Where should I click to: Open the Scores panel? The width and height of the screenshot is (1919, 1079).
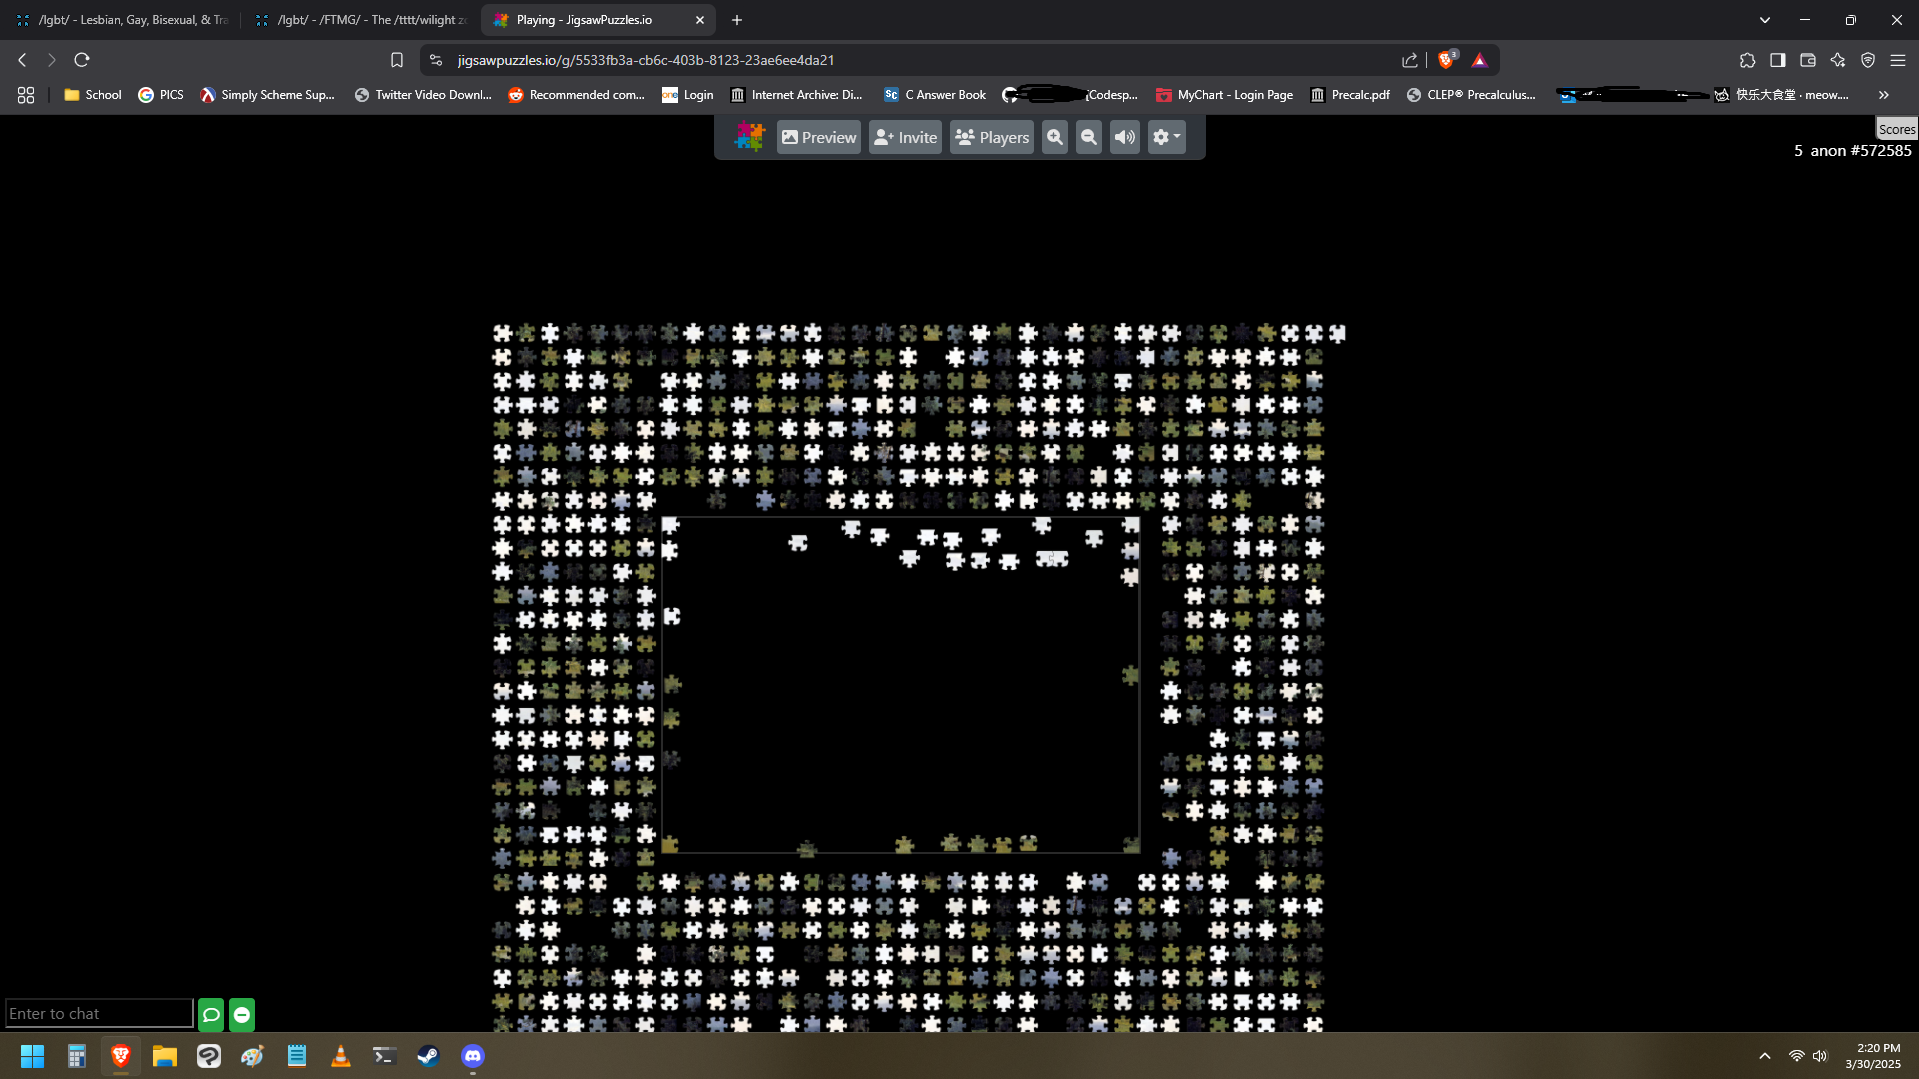[1896, 129]
